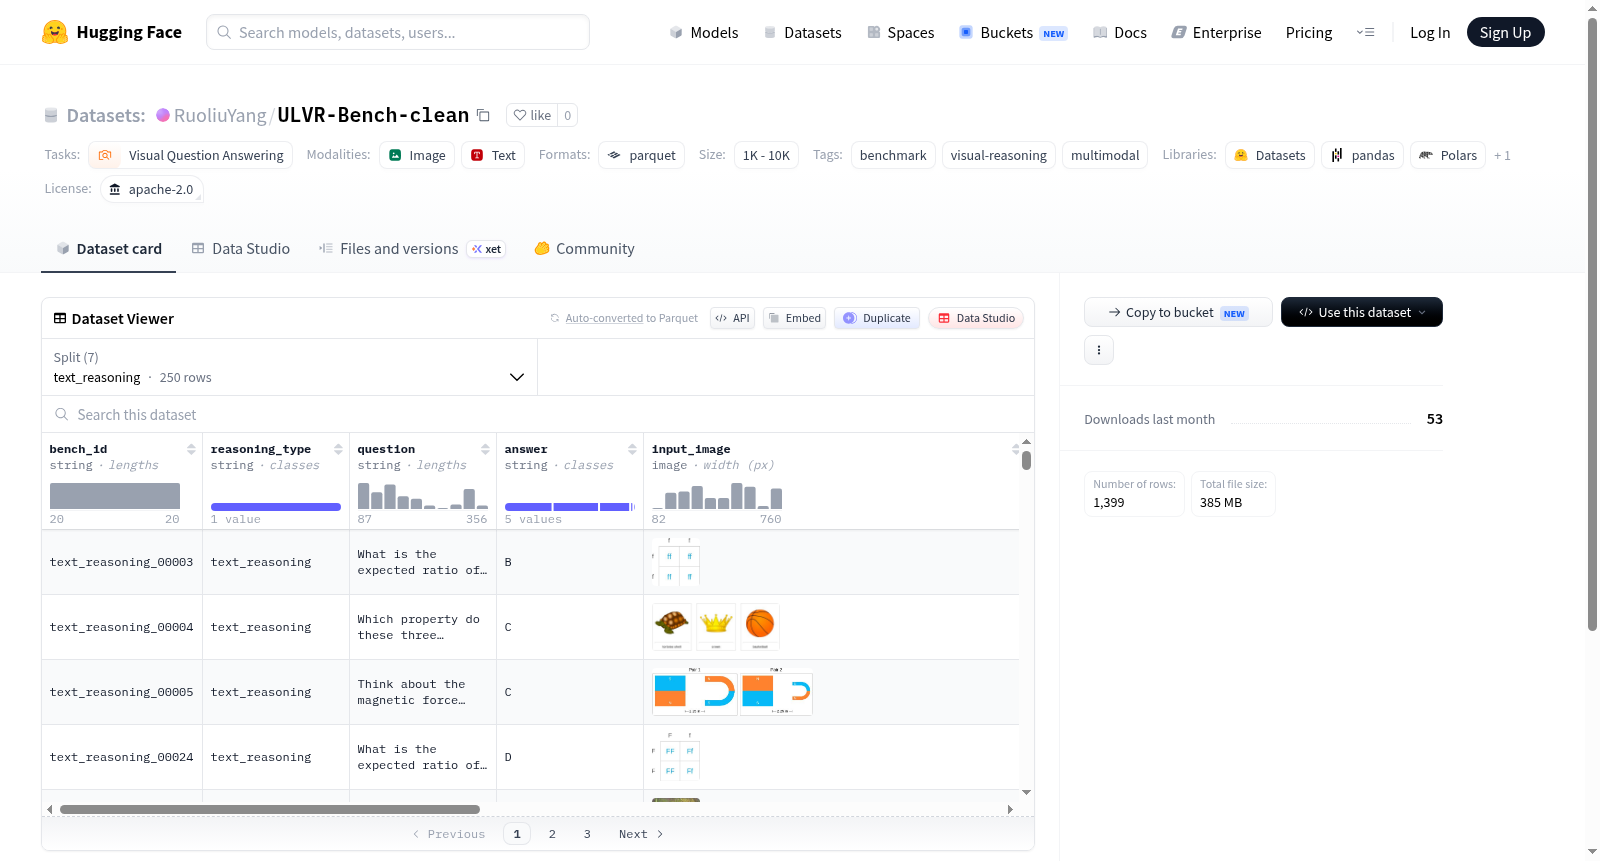Click the bench_id lengths histogram bar

115,496
